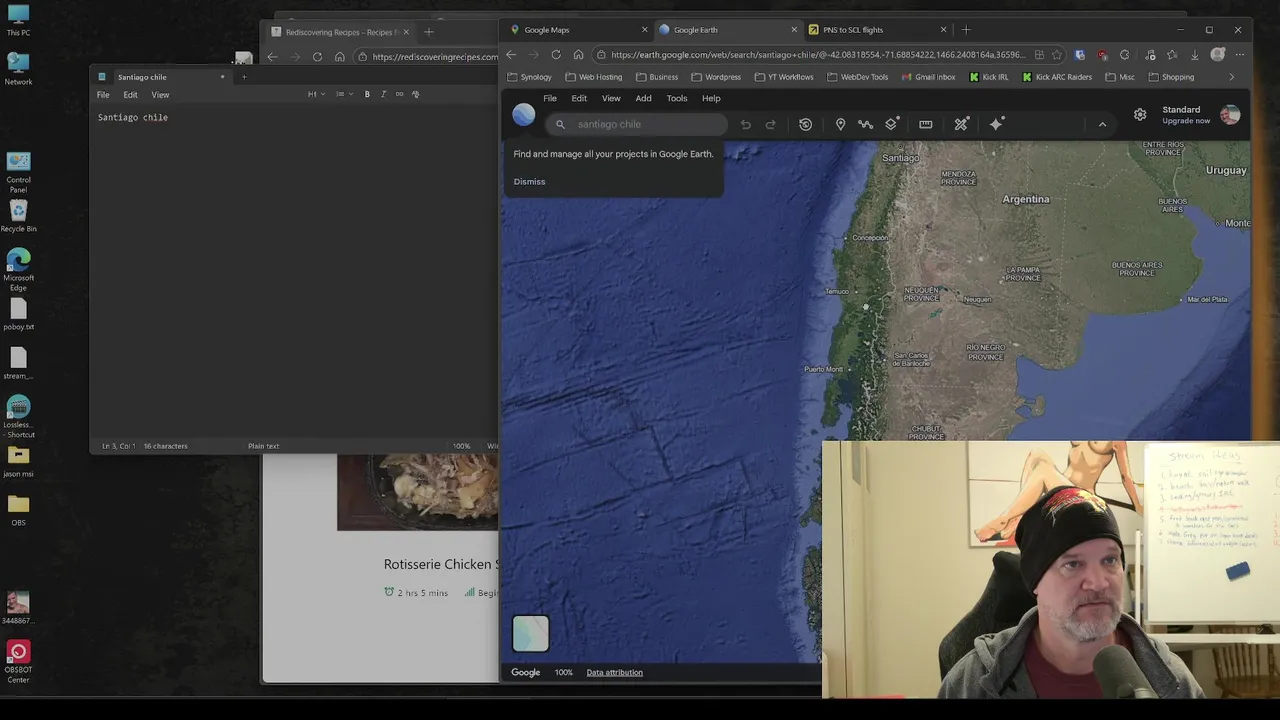
Task: Collapse the Earth toolbar with up chevron
Action: coord(1102,125)
